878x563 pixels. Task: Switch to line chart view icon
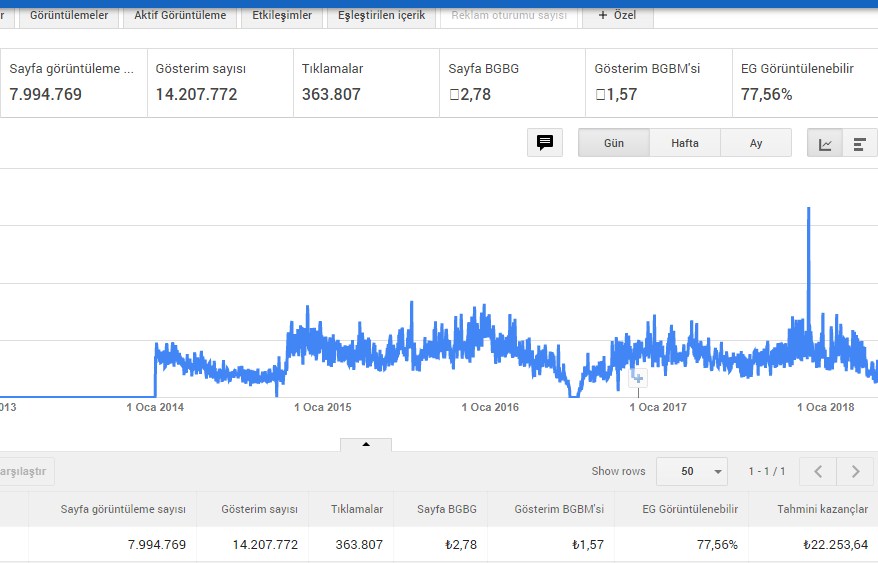click(825, 143)
